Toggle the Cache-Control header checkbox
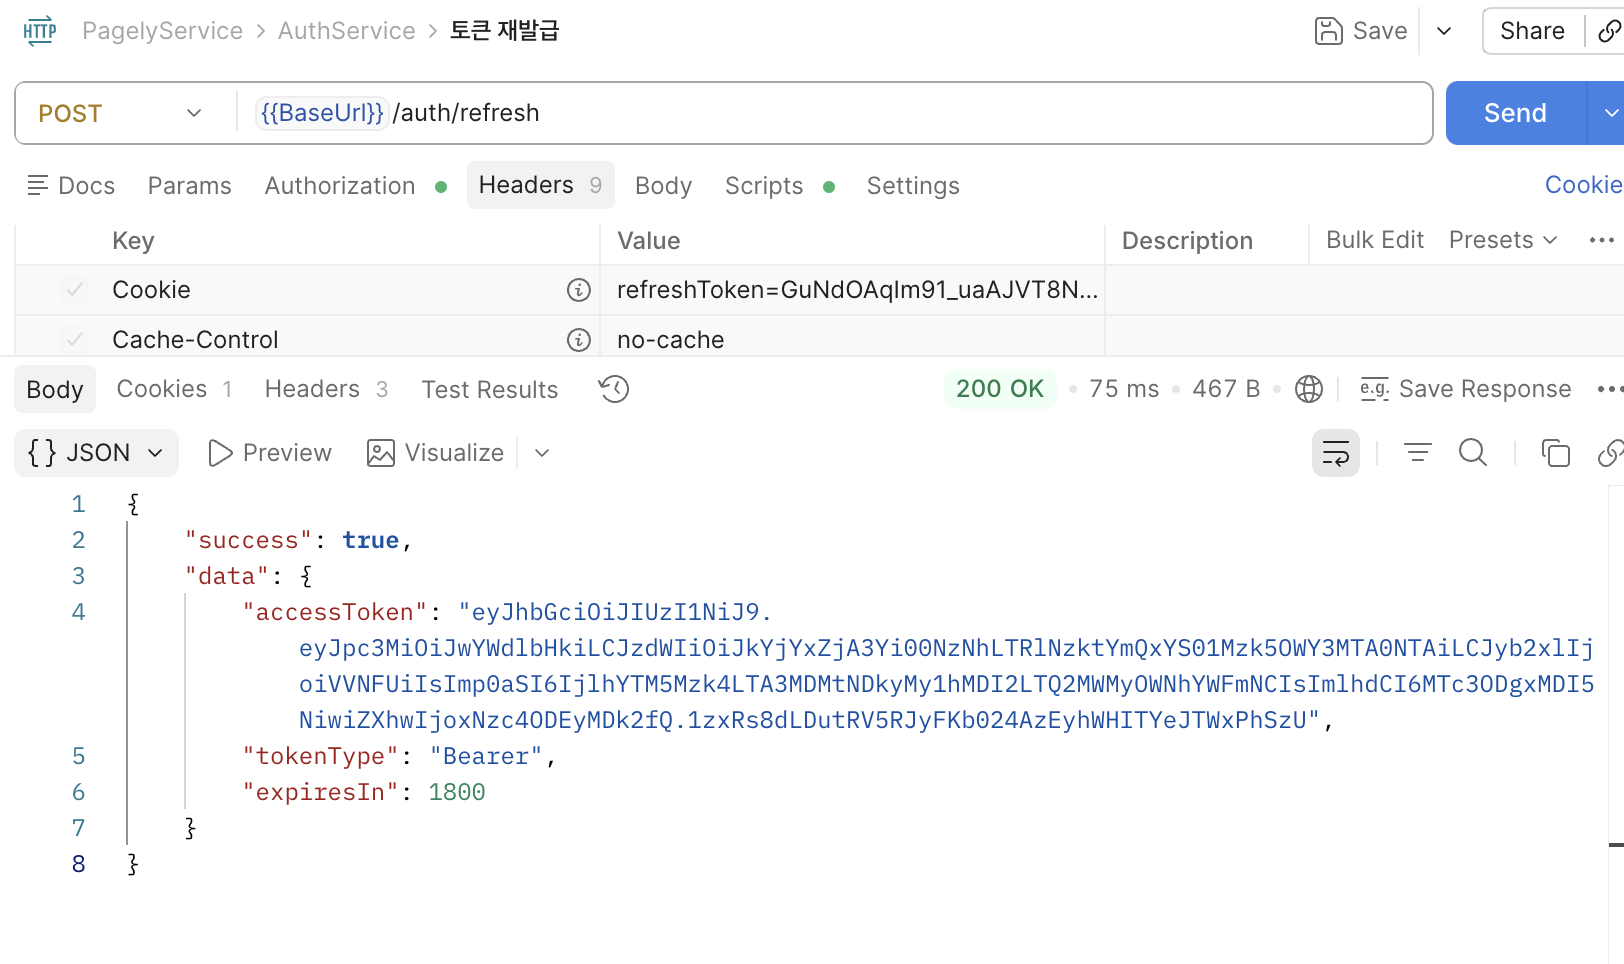The height and width of the screenshot is (964, 1624). click(74, 340)
